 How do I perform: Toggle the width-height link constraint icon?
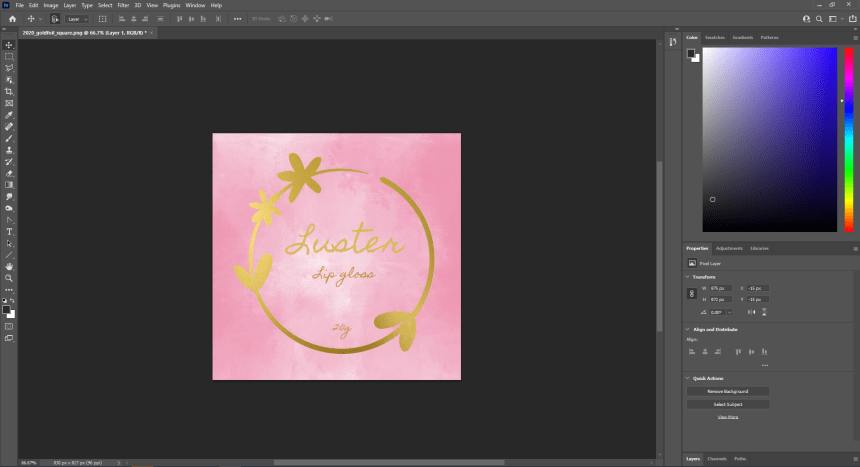(x=691, y=293)
